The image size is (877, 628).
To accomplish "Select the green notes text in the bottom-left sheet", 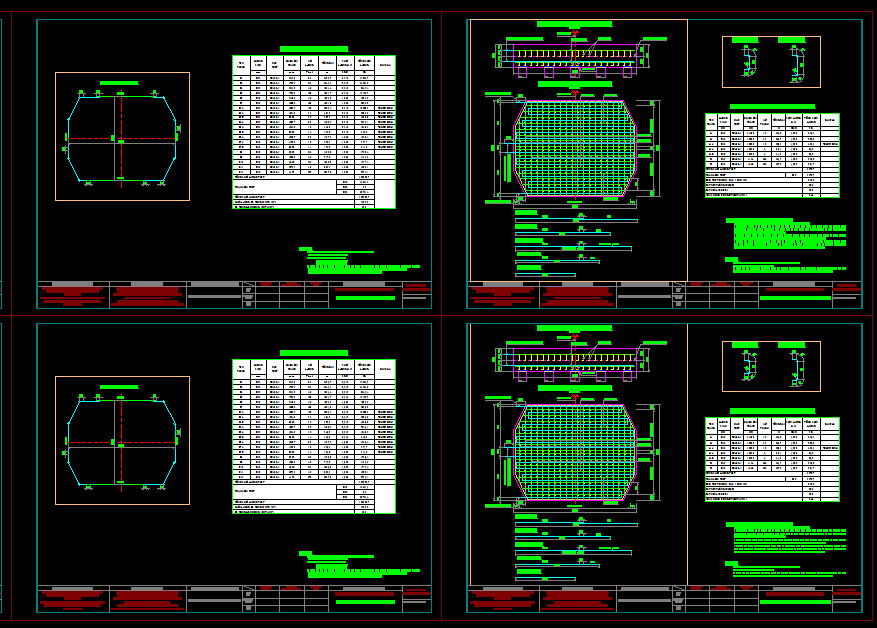I will tap(359, 565).
